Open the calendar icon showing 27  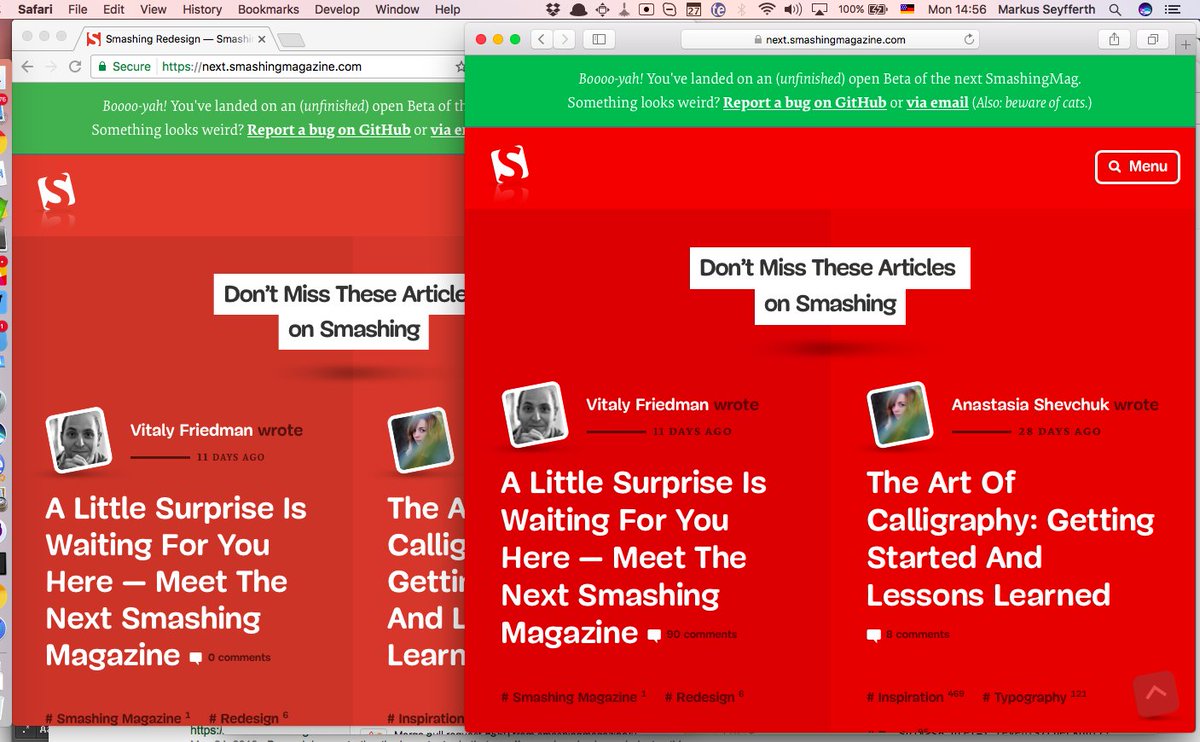(693, 9)
